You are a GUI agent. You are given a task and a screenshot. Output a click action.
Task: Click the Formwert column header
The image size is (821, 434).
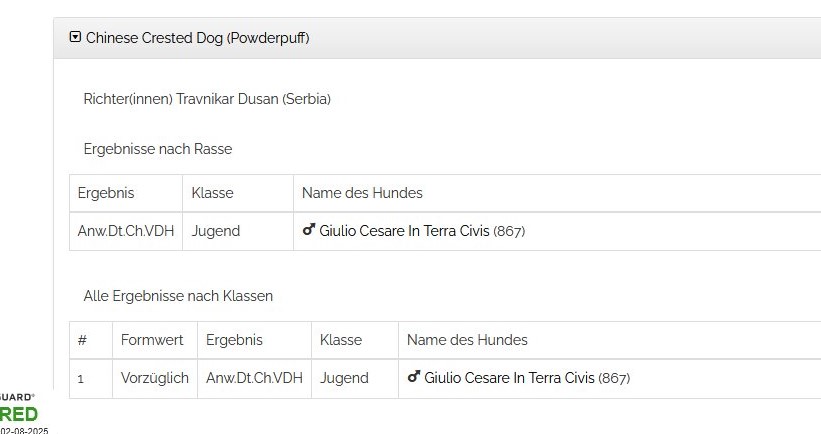coord(152,340)
